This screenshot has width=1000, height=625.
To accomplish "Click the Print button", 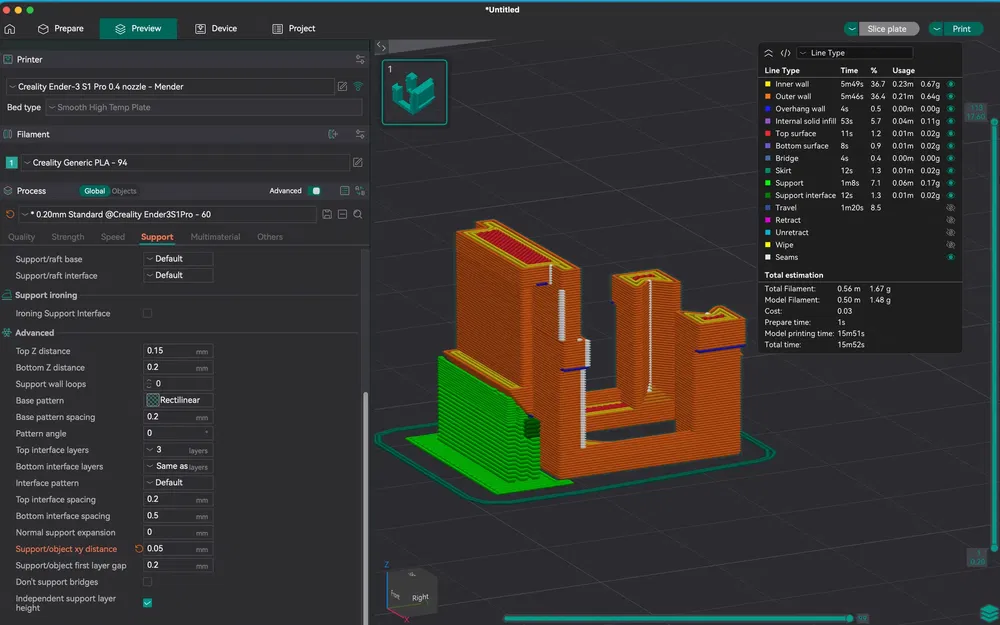I will [x=960, y=29].
